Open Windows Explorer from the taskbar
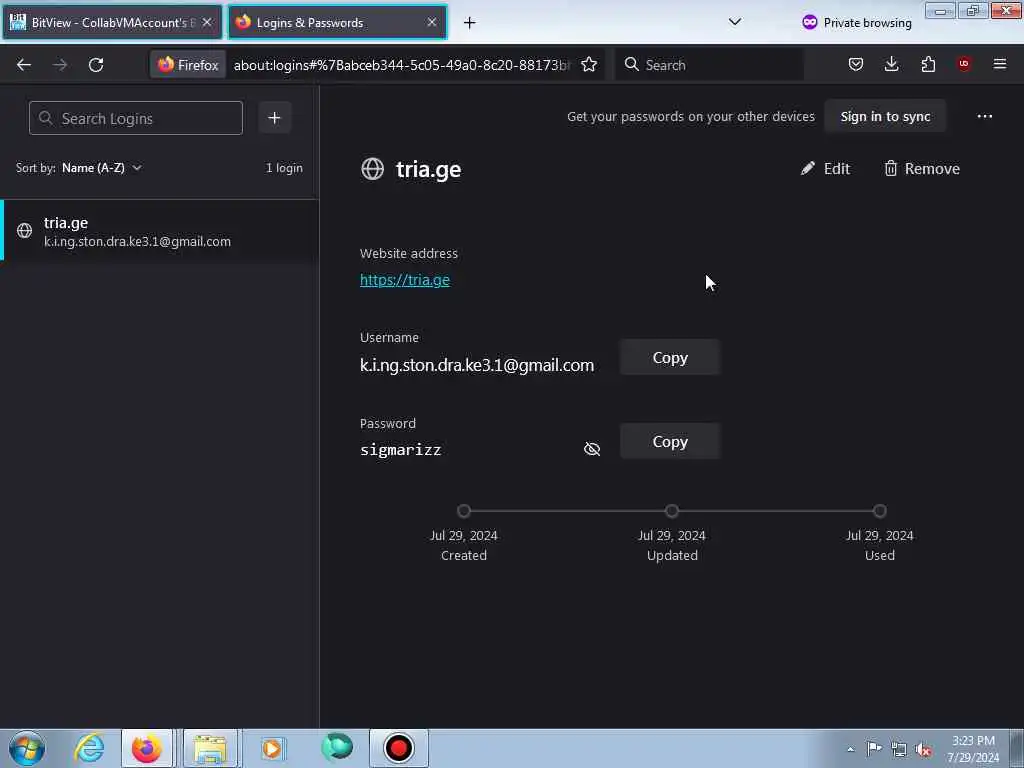Image resolution: width=1024 pixels, height=768 pixels. click(210, 748)
